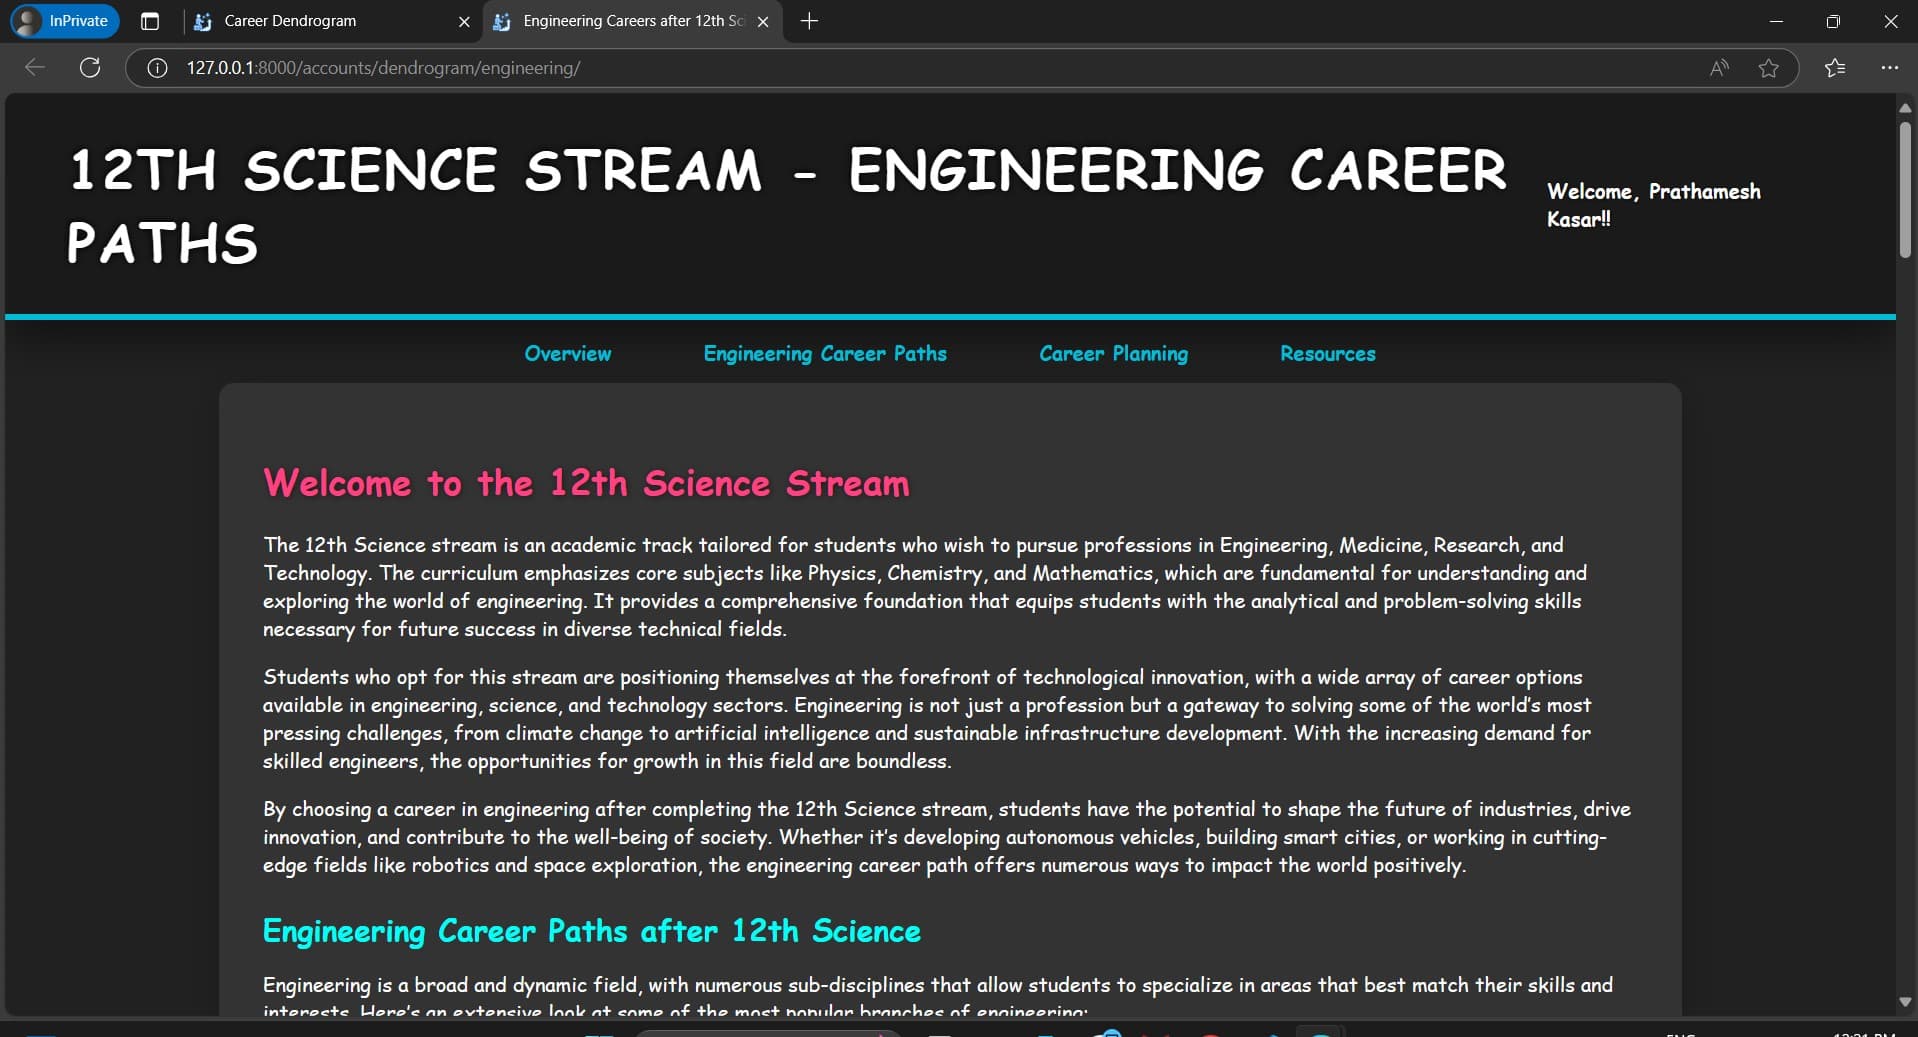Image resolution: width=1918 pixels, height=1037 pixels.
Task: Close the Career Dendrogram tab
Action: 464,21
